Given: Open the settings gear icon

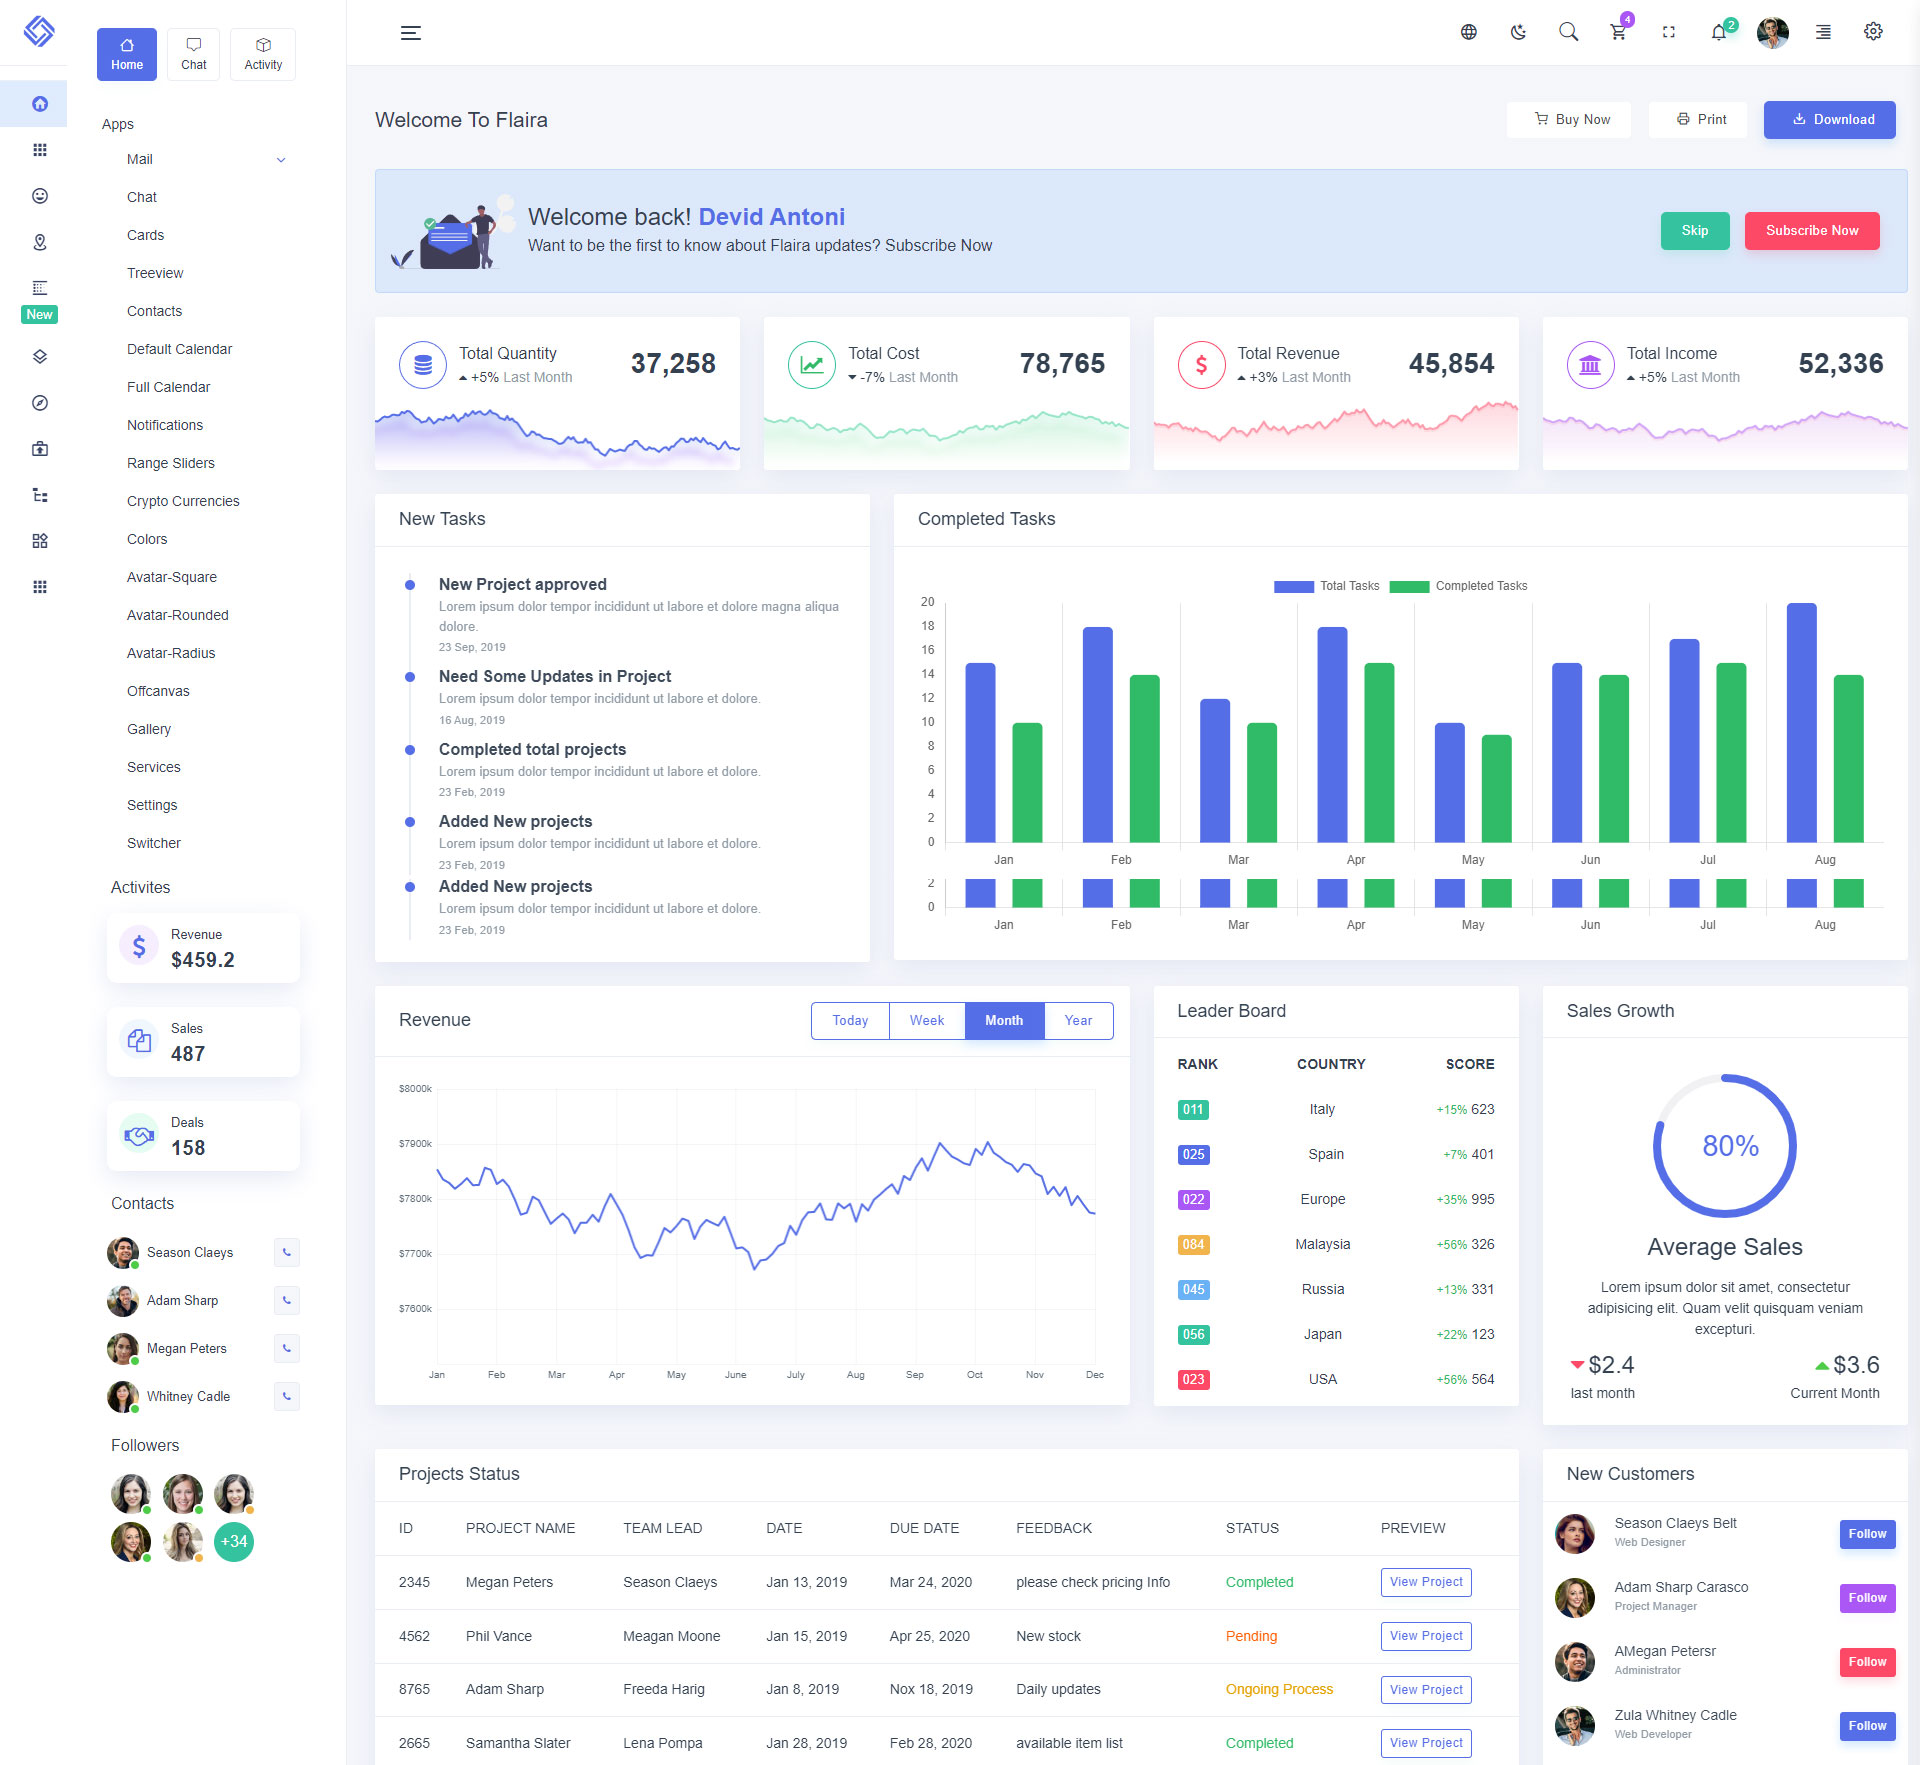Looking at the screenshot, I should click(x=1873, y=32).
